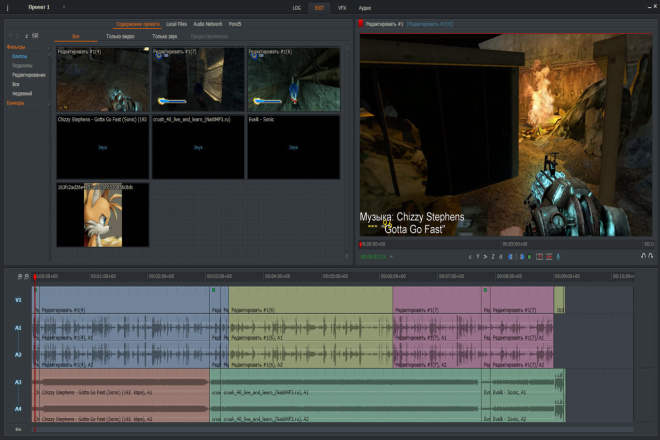
Task: Switch to the EDIT workspace tab
Action: coord(319,8)
